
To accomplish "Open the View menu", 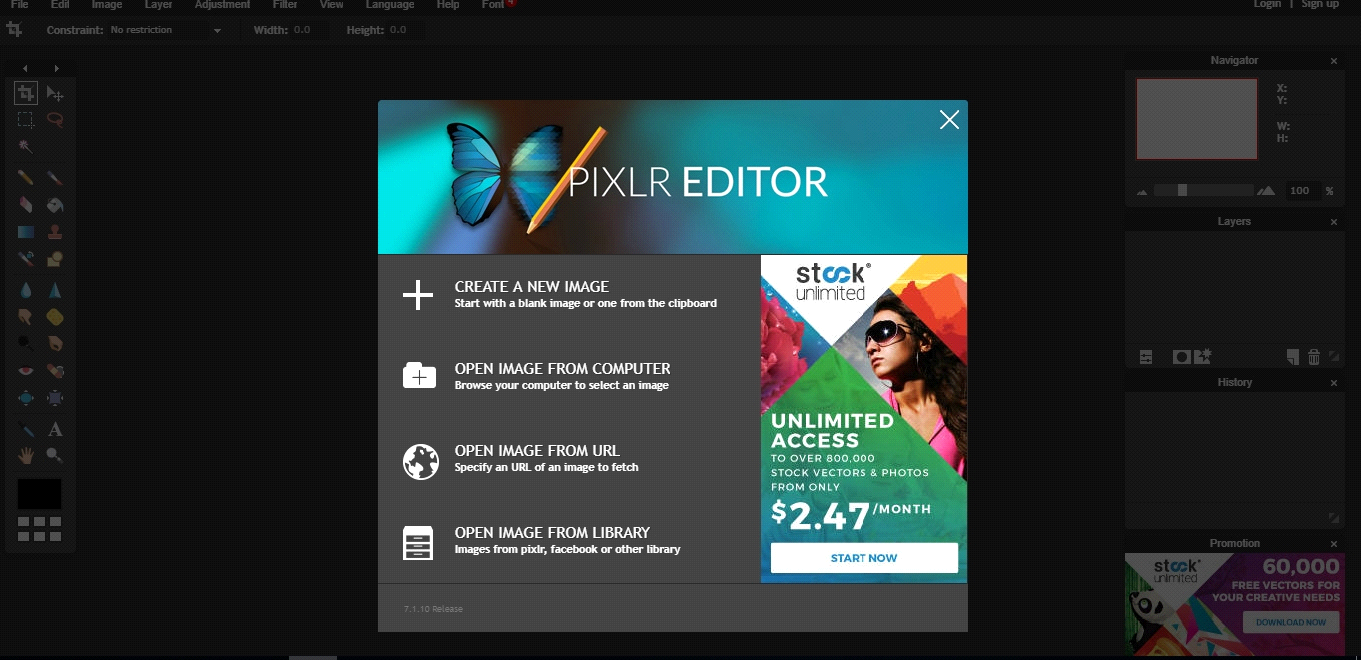I will pos(331,5).
